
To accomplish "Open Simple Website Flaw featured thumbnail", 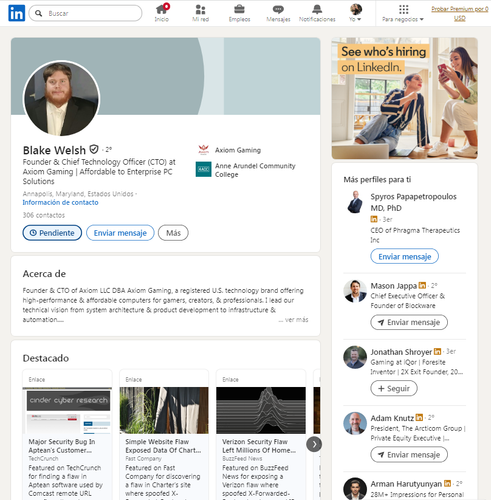I will pyautogui.click(x=164, y=410).
